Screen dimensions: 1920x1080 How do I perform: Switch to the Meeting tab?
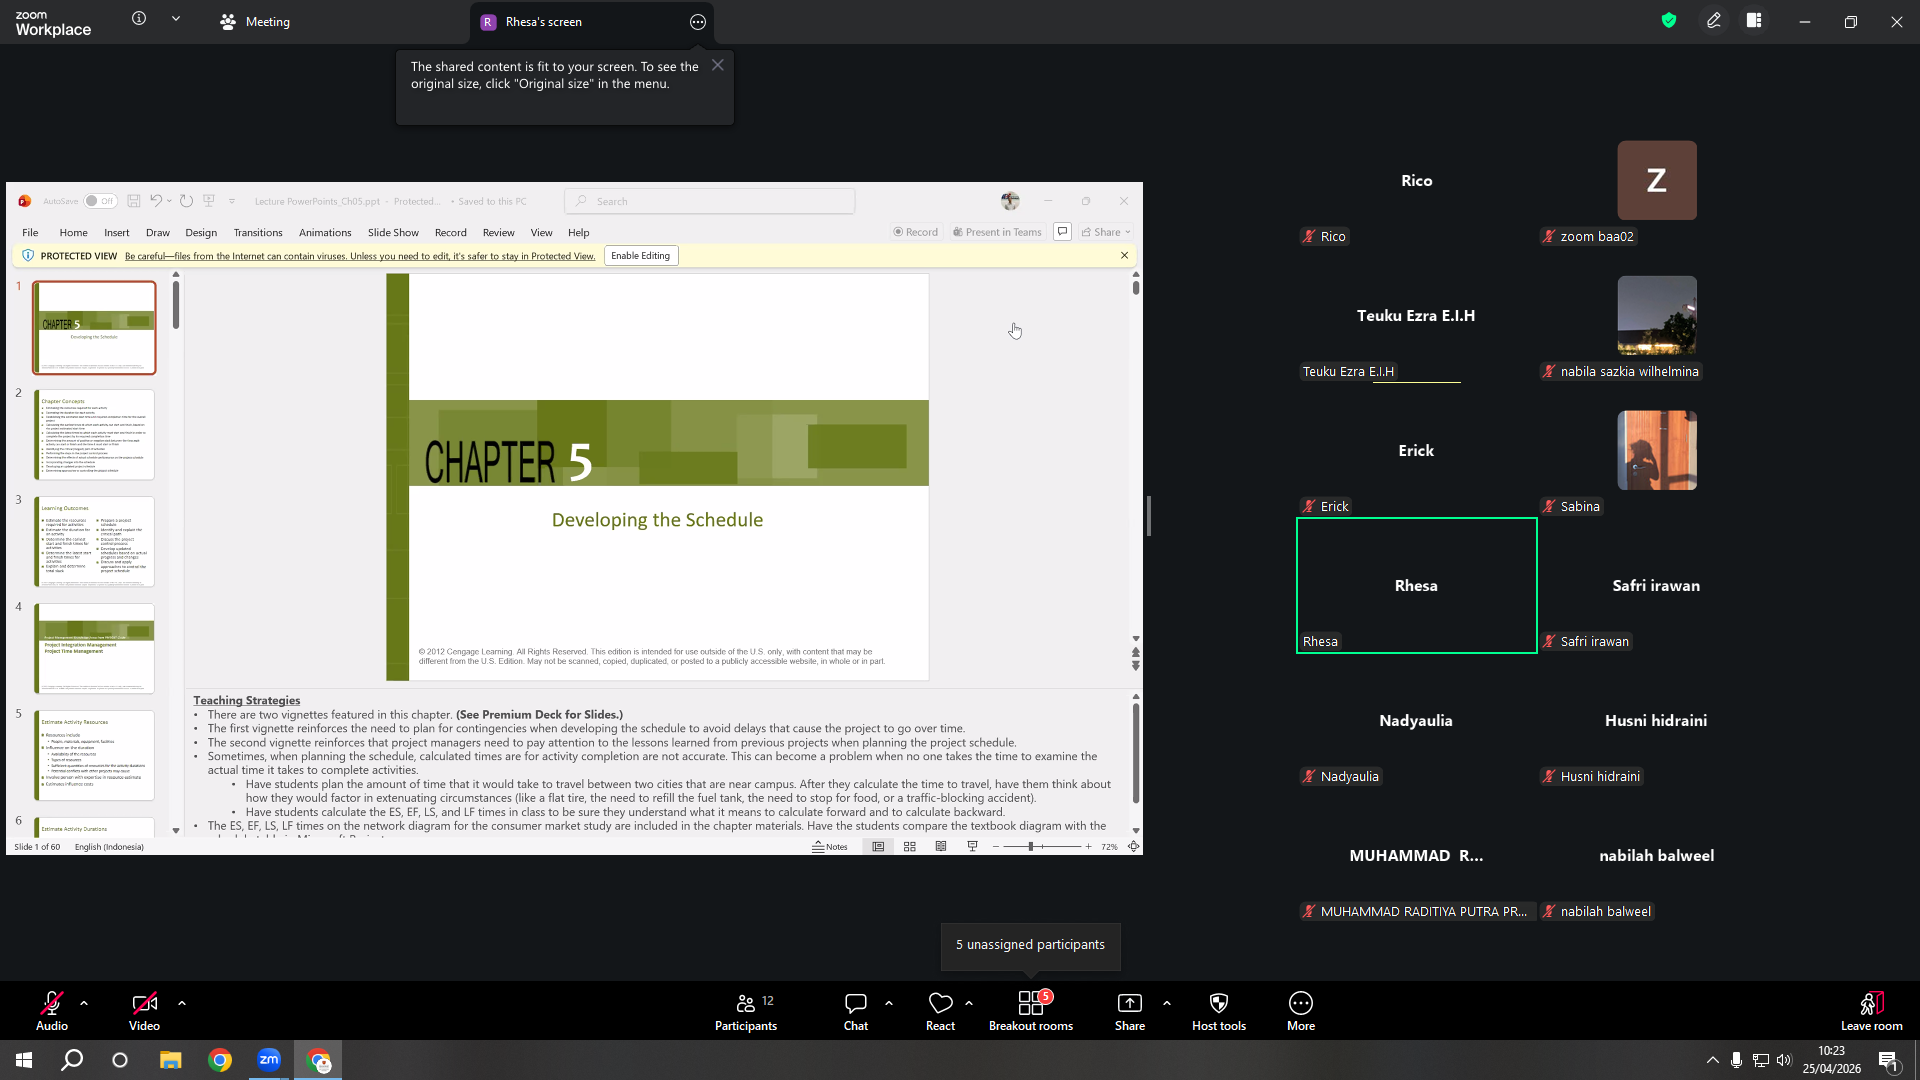256,22
